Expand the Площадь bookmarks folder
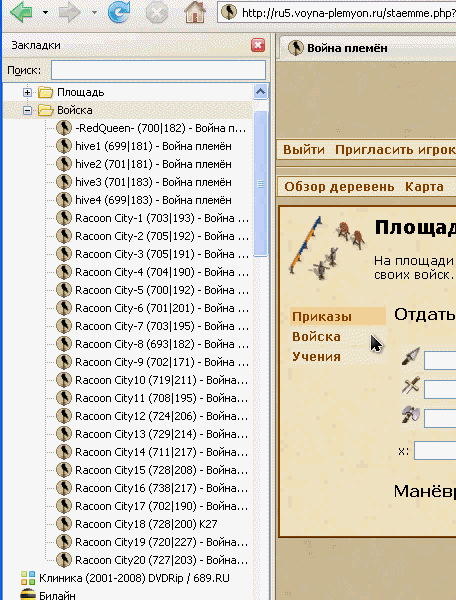Image resolution: width=456 pixels, height=600 pixels. (x=27, y=92)
